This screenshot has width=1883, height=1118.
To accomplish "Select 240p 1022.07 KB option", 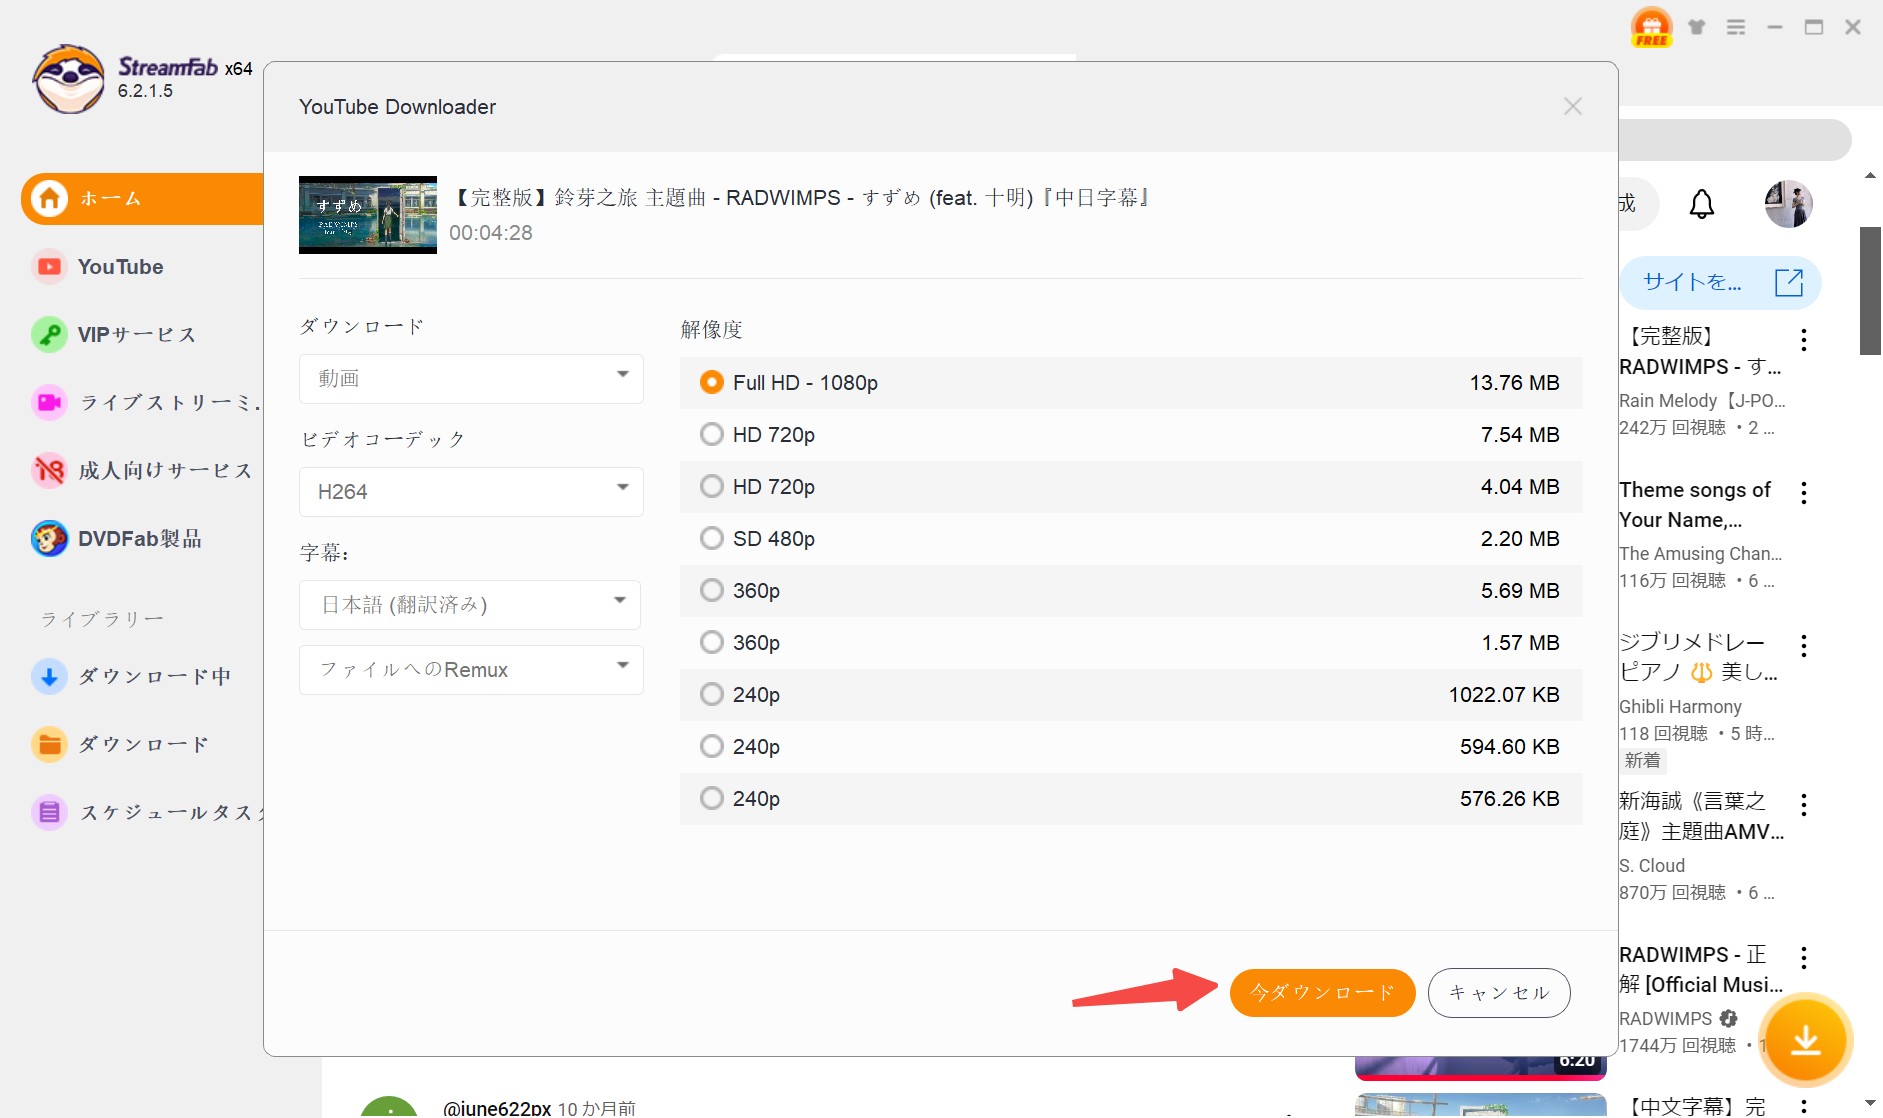I will point(1131,695).
